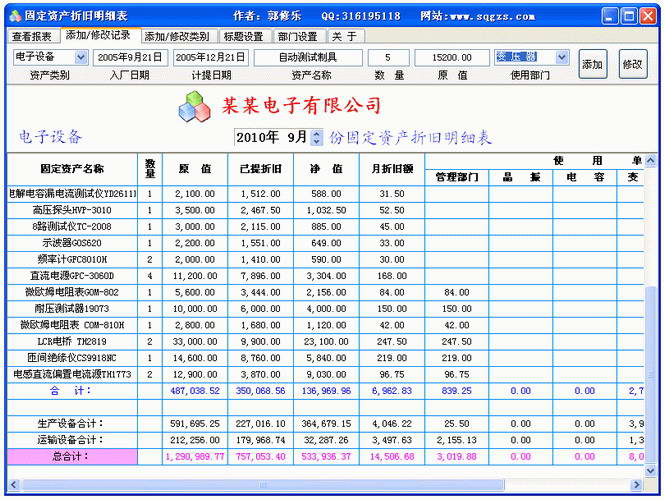Click the 资产名称 field 自动测试制具

[308, 58]
